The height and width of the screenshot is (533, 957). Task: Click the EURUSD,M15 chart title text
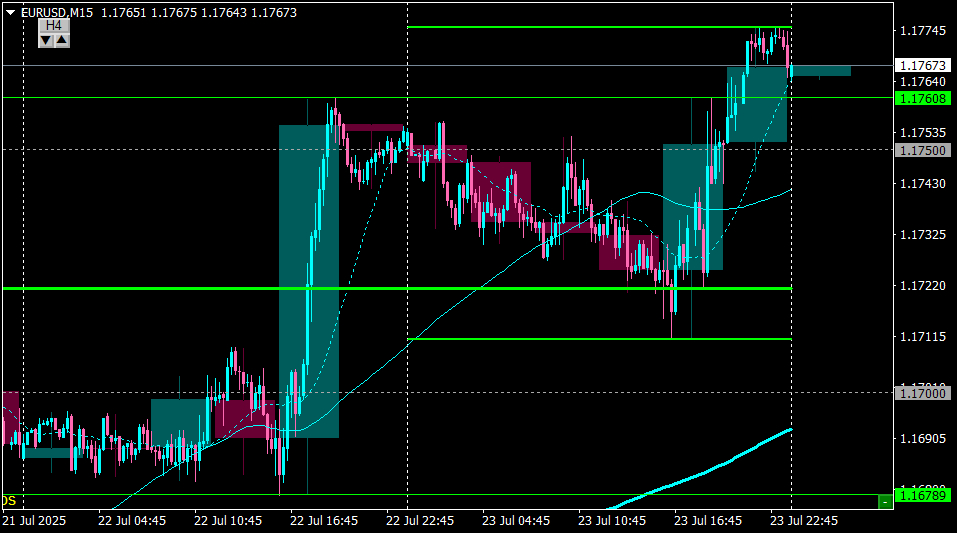click(57, 13)
